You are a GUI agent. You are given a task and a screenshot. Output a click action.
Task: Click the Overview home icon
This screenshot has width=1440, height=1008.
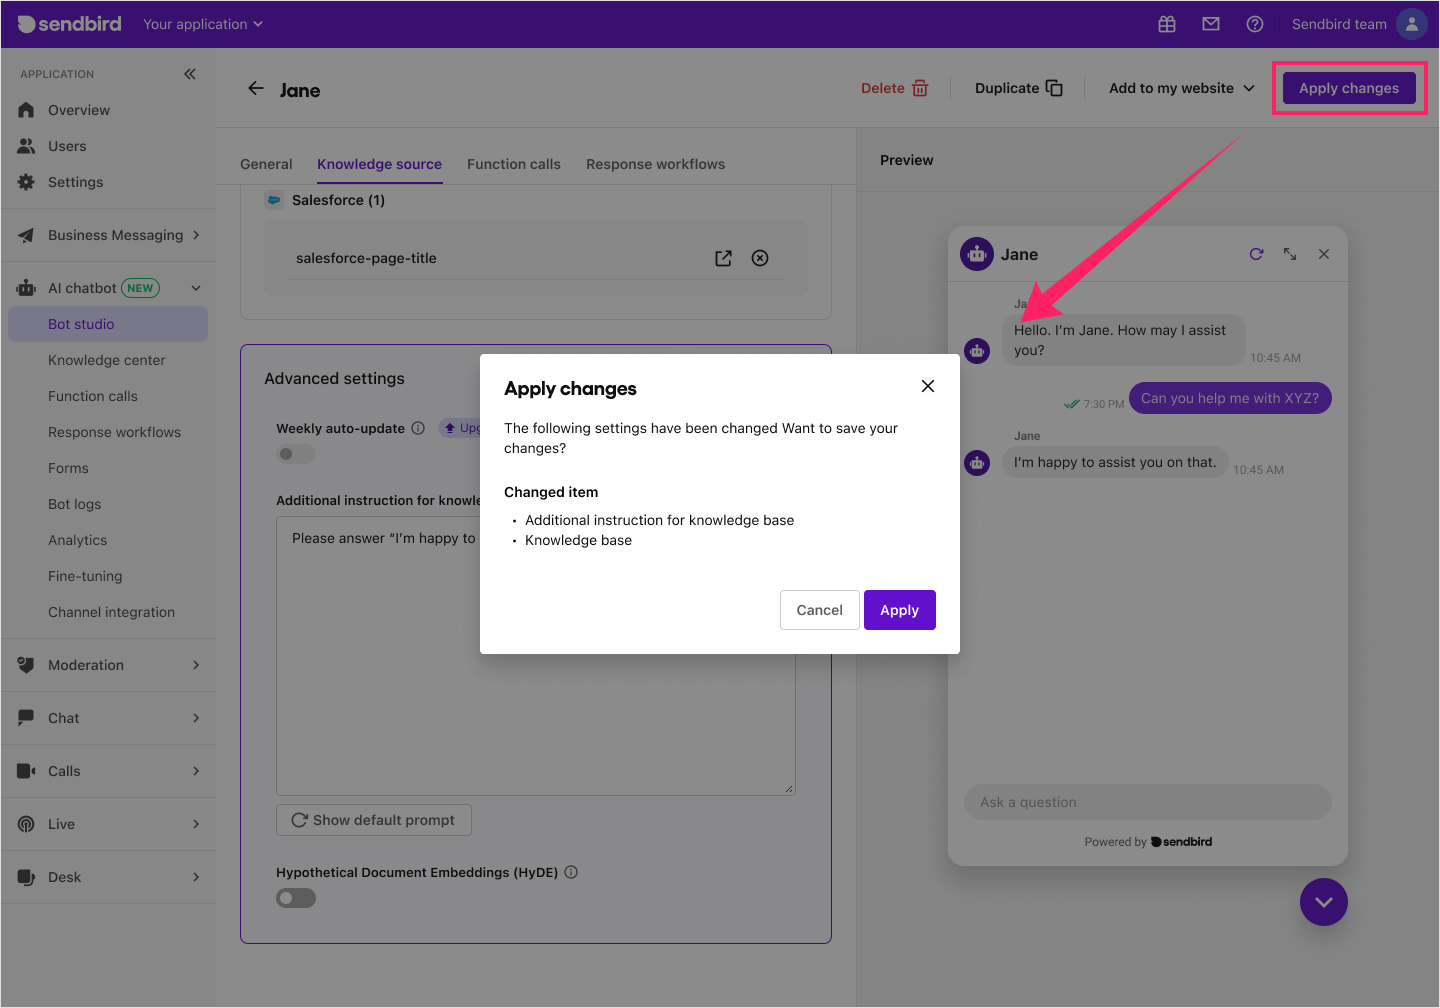click(26, 110)
